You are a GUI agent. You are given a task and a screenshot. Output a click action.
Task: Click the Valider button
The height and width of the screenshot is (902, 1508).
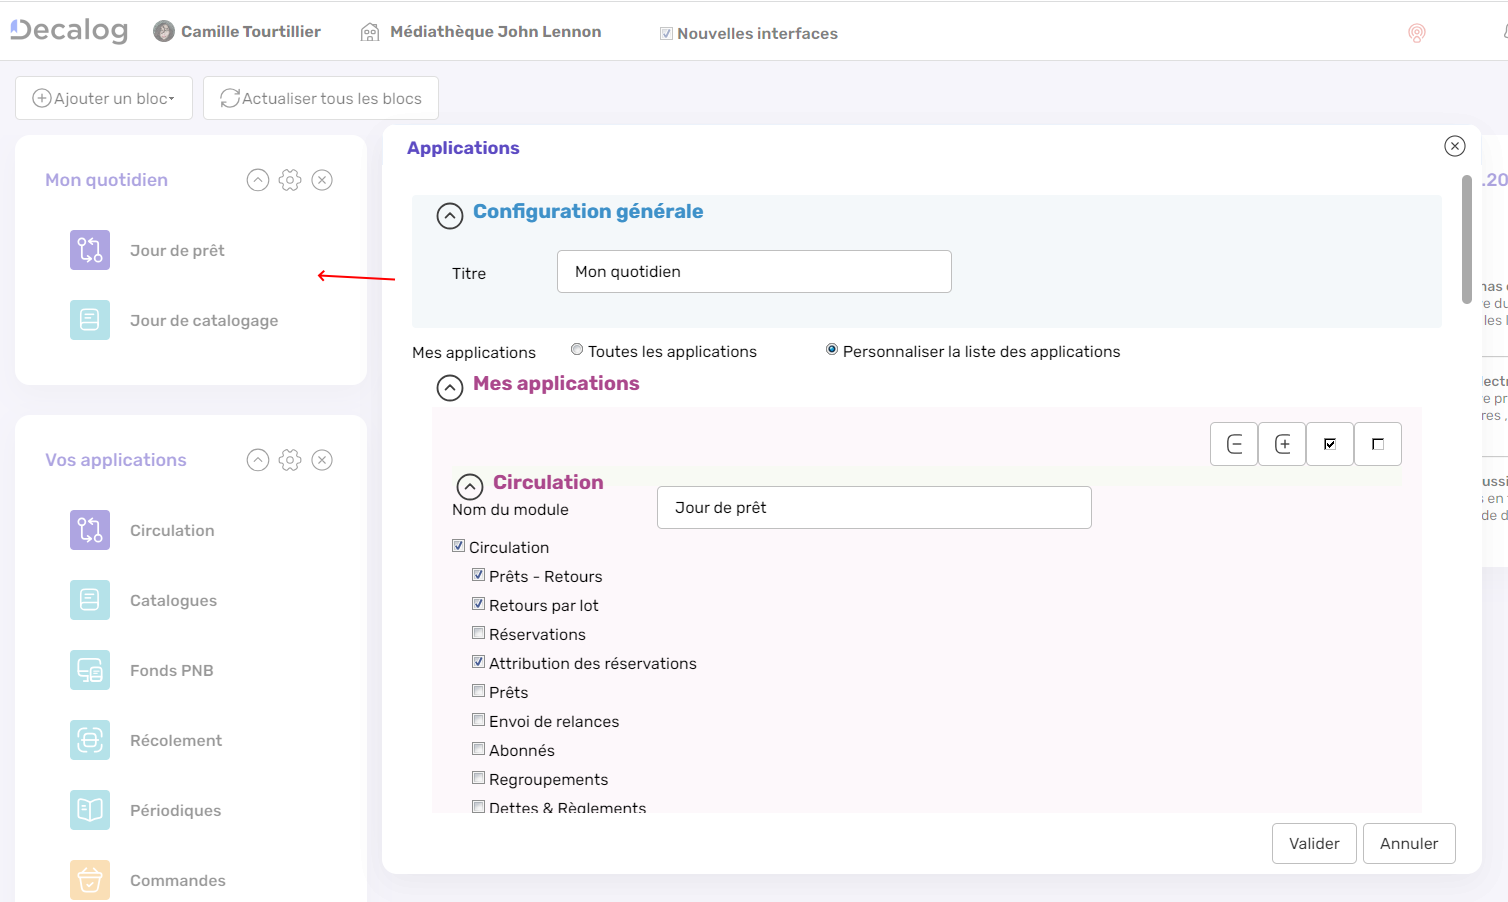point(1314,843)
